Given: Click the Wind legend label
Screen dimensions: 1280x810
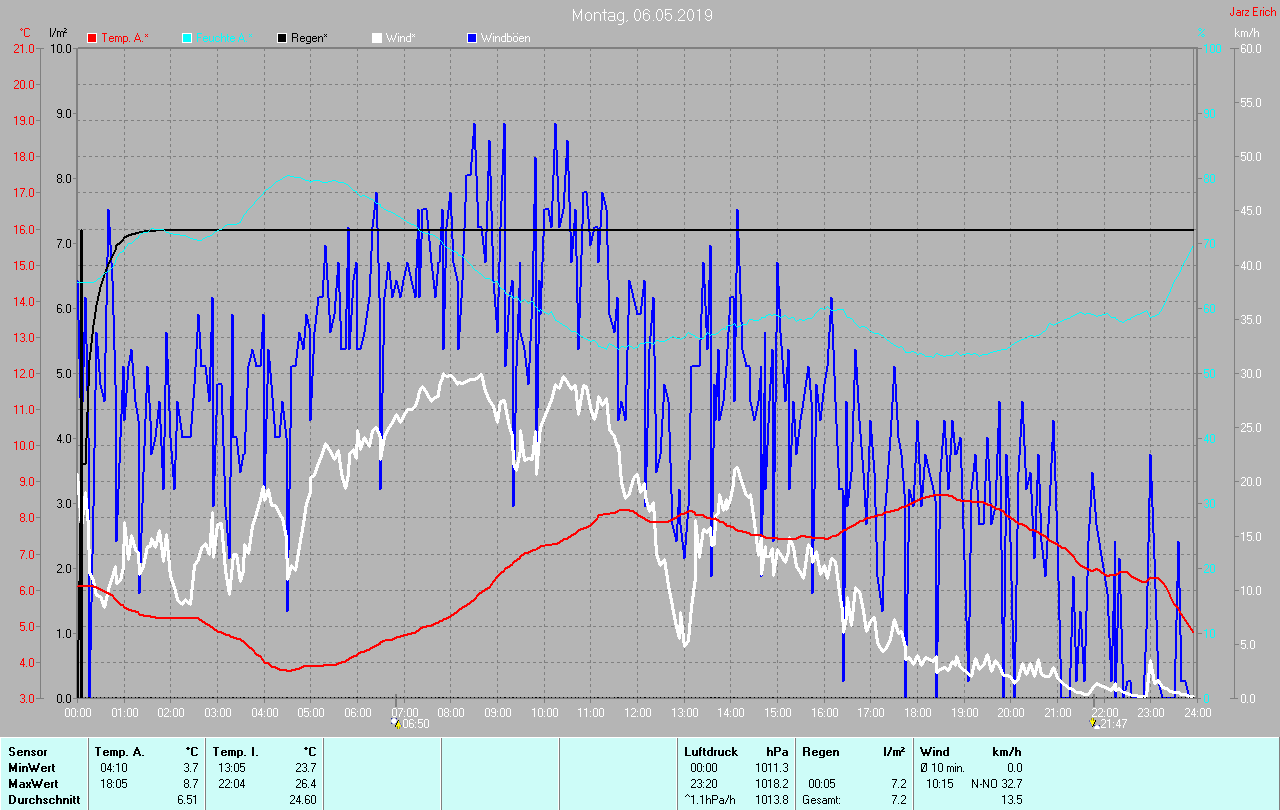Looking at the screenshot, I should [x=399, y=38].
